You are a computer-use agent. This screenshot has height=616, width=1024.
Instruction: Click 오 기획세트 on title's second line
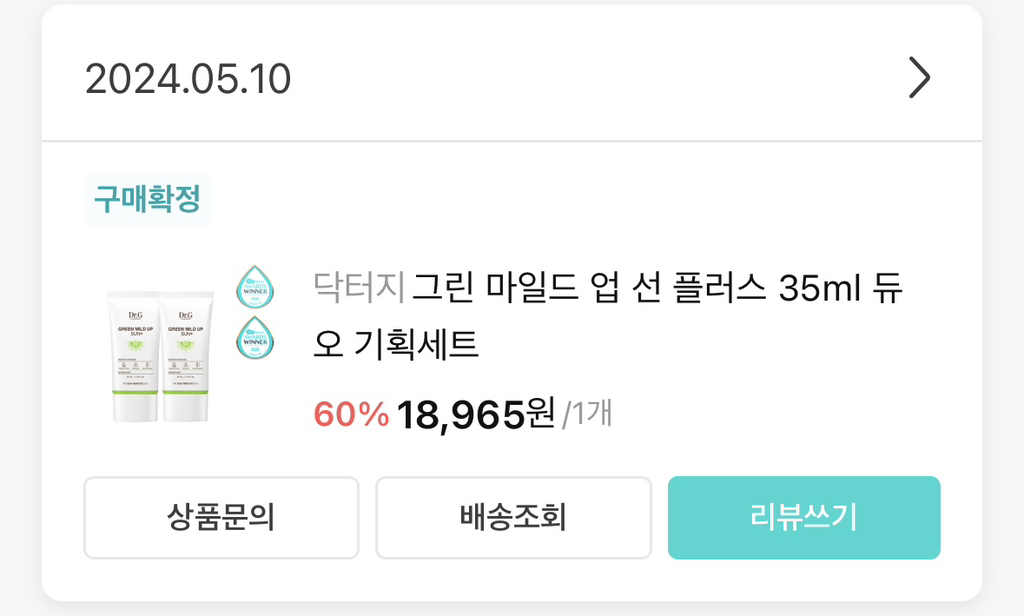tap(396, 344)
